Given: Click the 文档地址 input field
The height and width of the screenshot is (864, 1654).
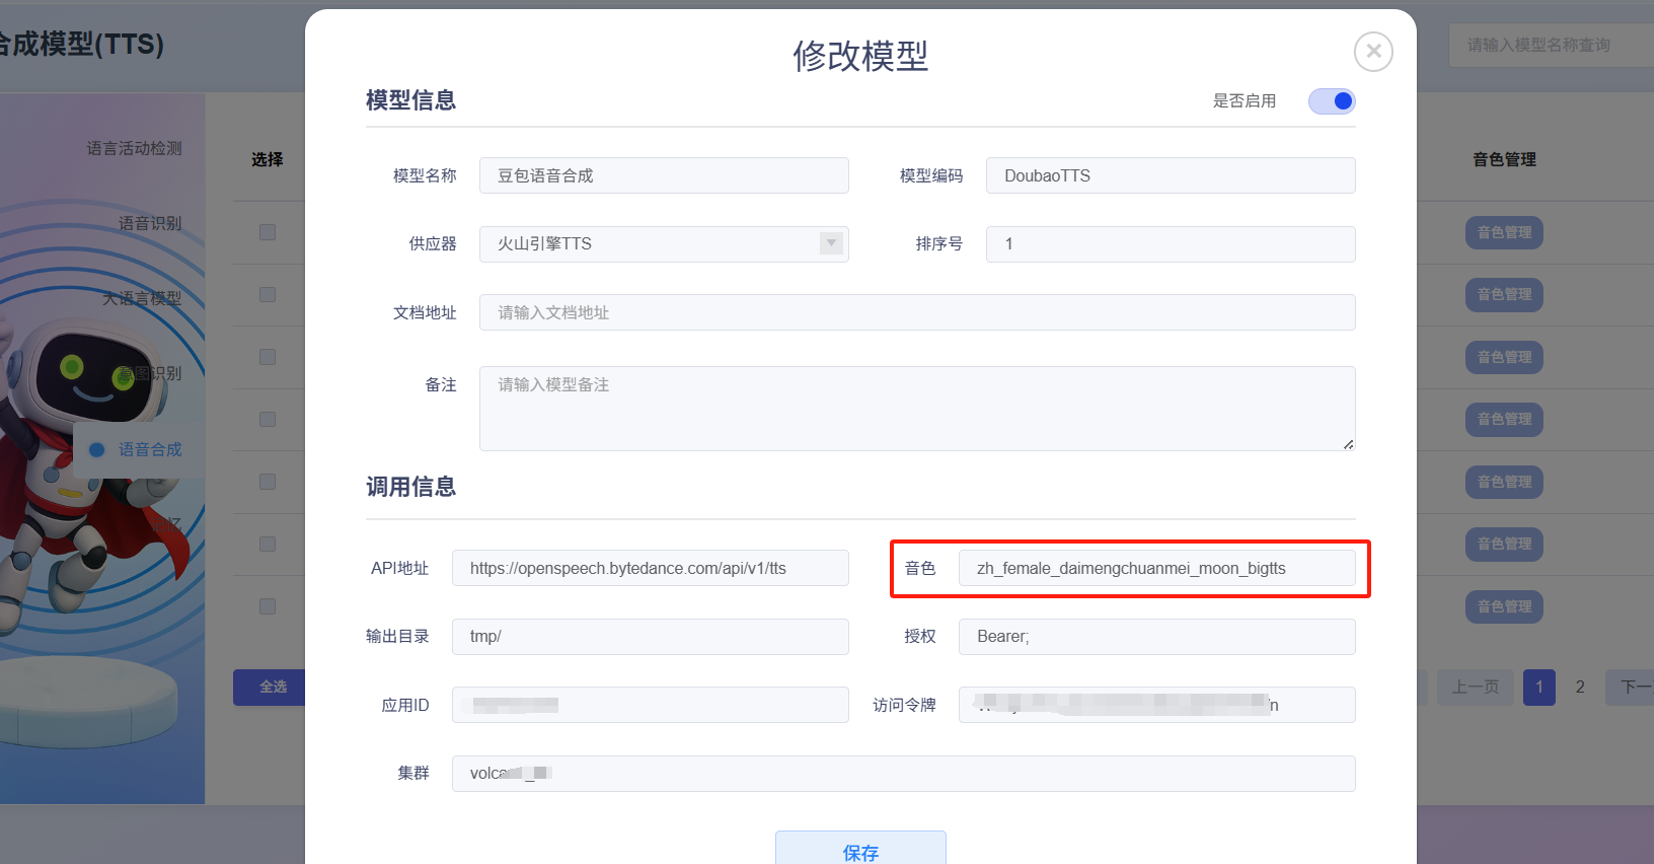Looking at the screenshot, I should (916, 313).
